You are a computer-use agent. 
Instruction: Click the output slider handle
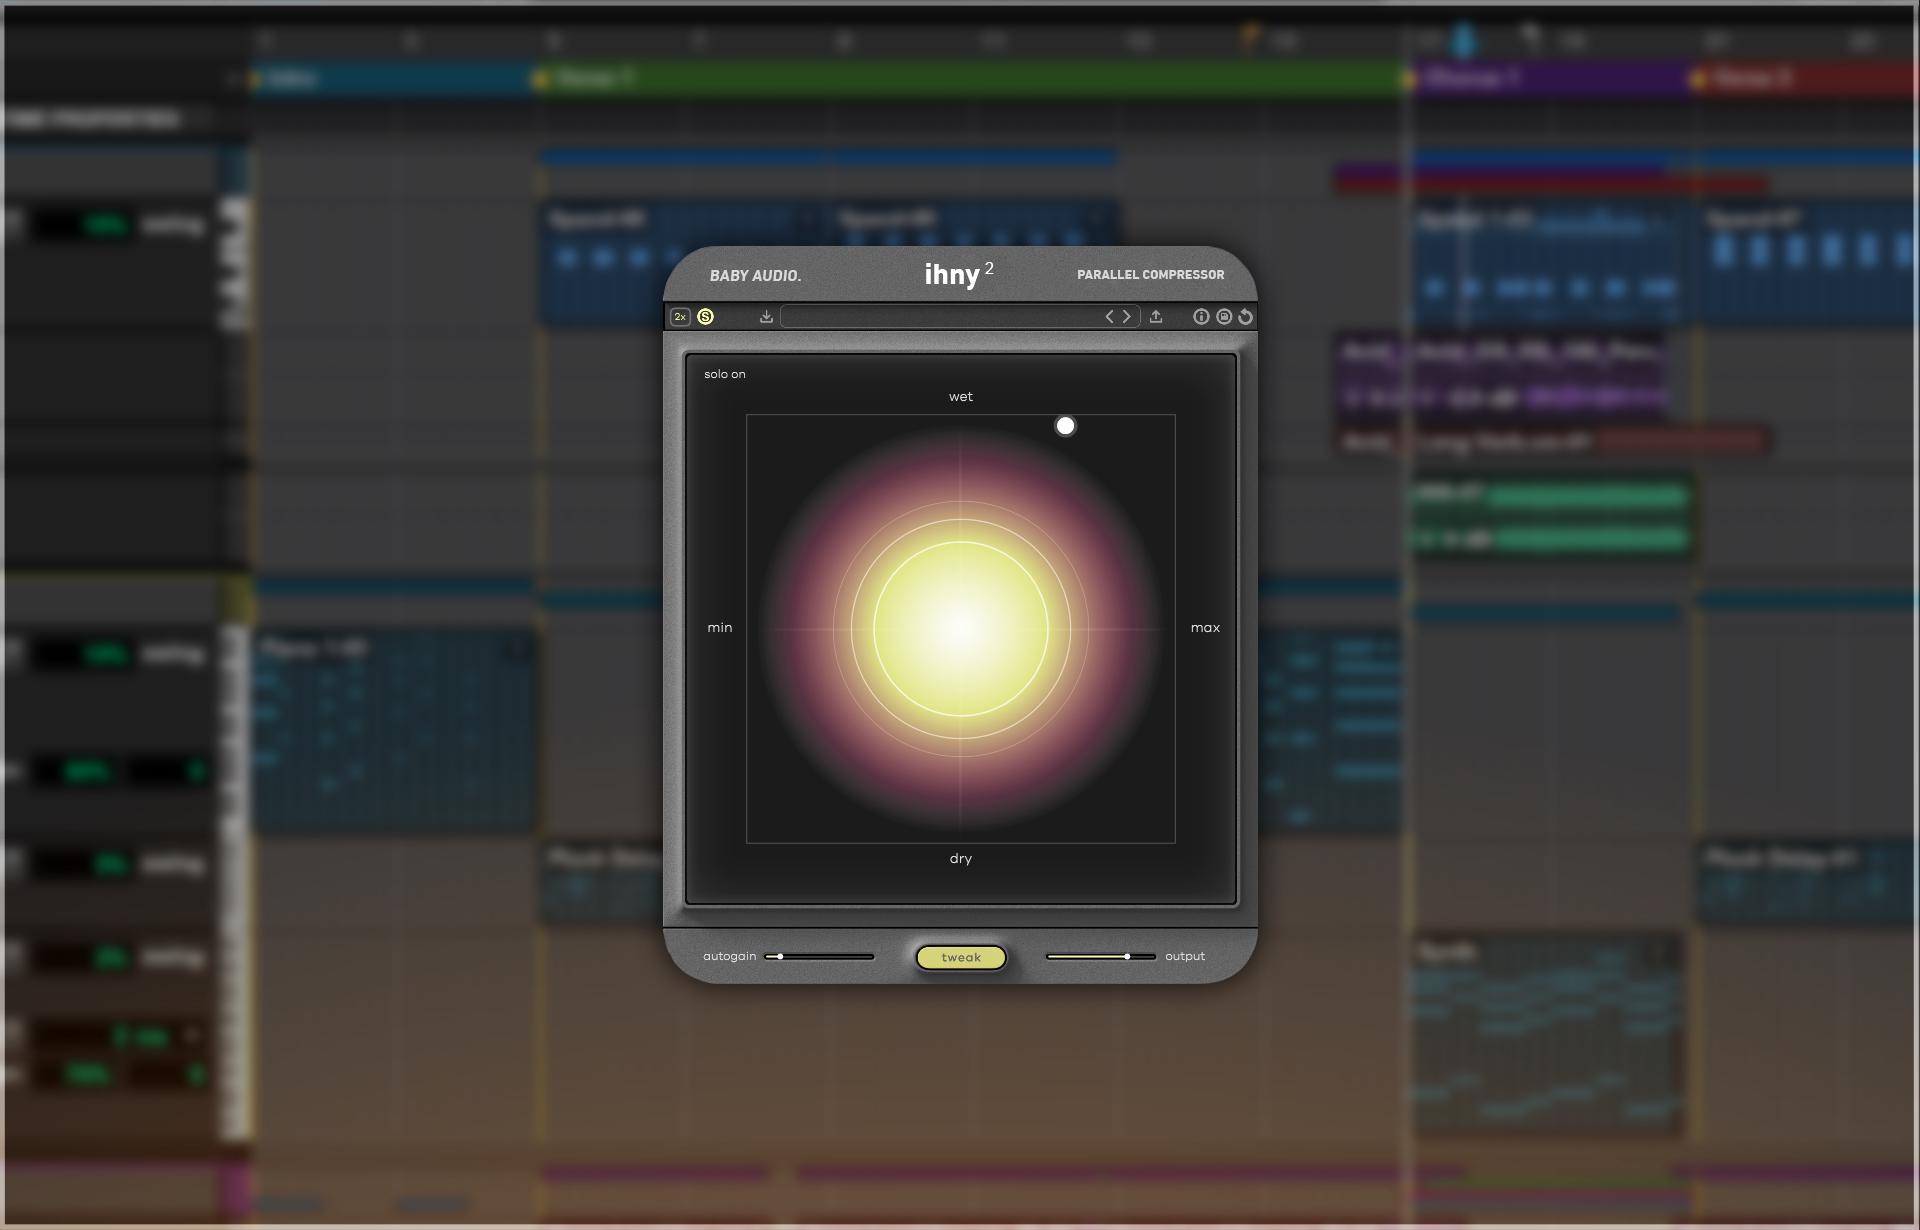click(x=1127, y=957)
